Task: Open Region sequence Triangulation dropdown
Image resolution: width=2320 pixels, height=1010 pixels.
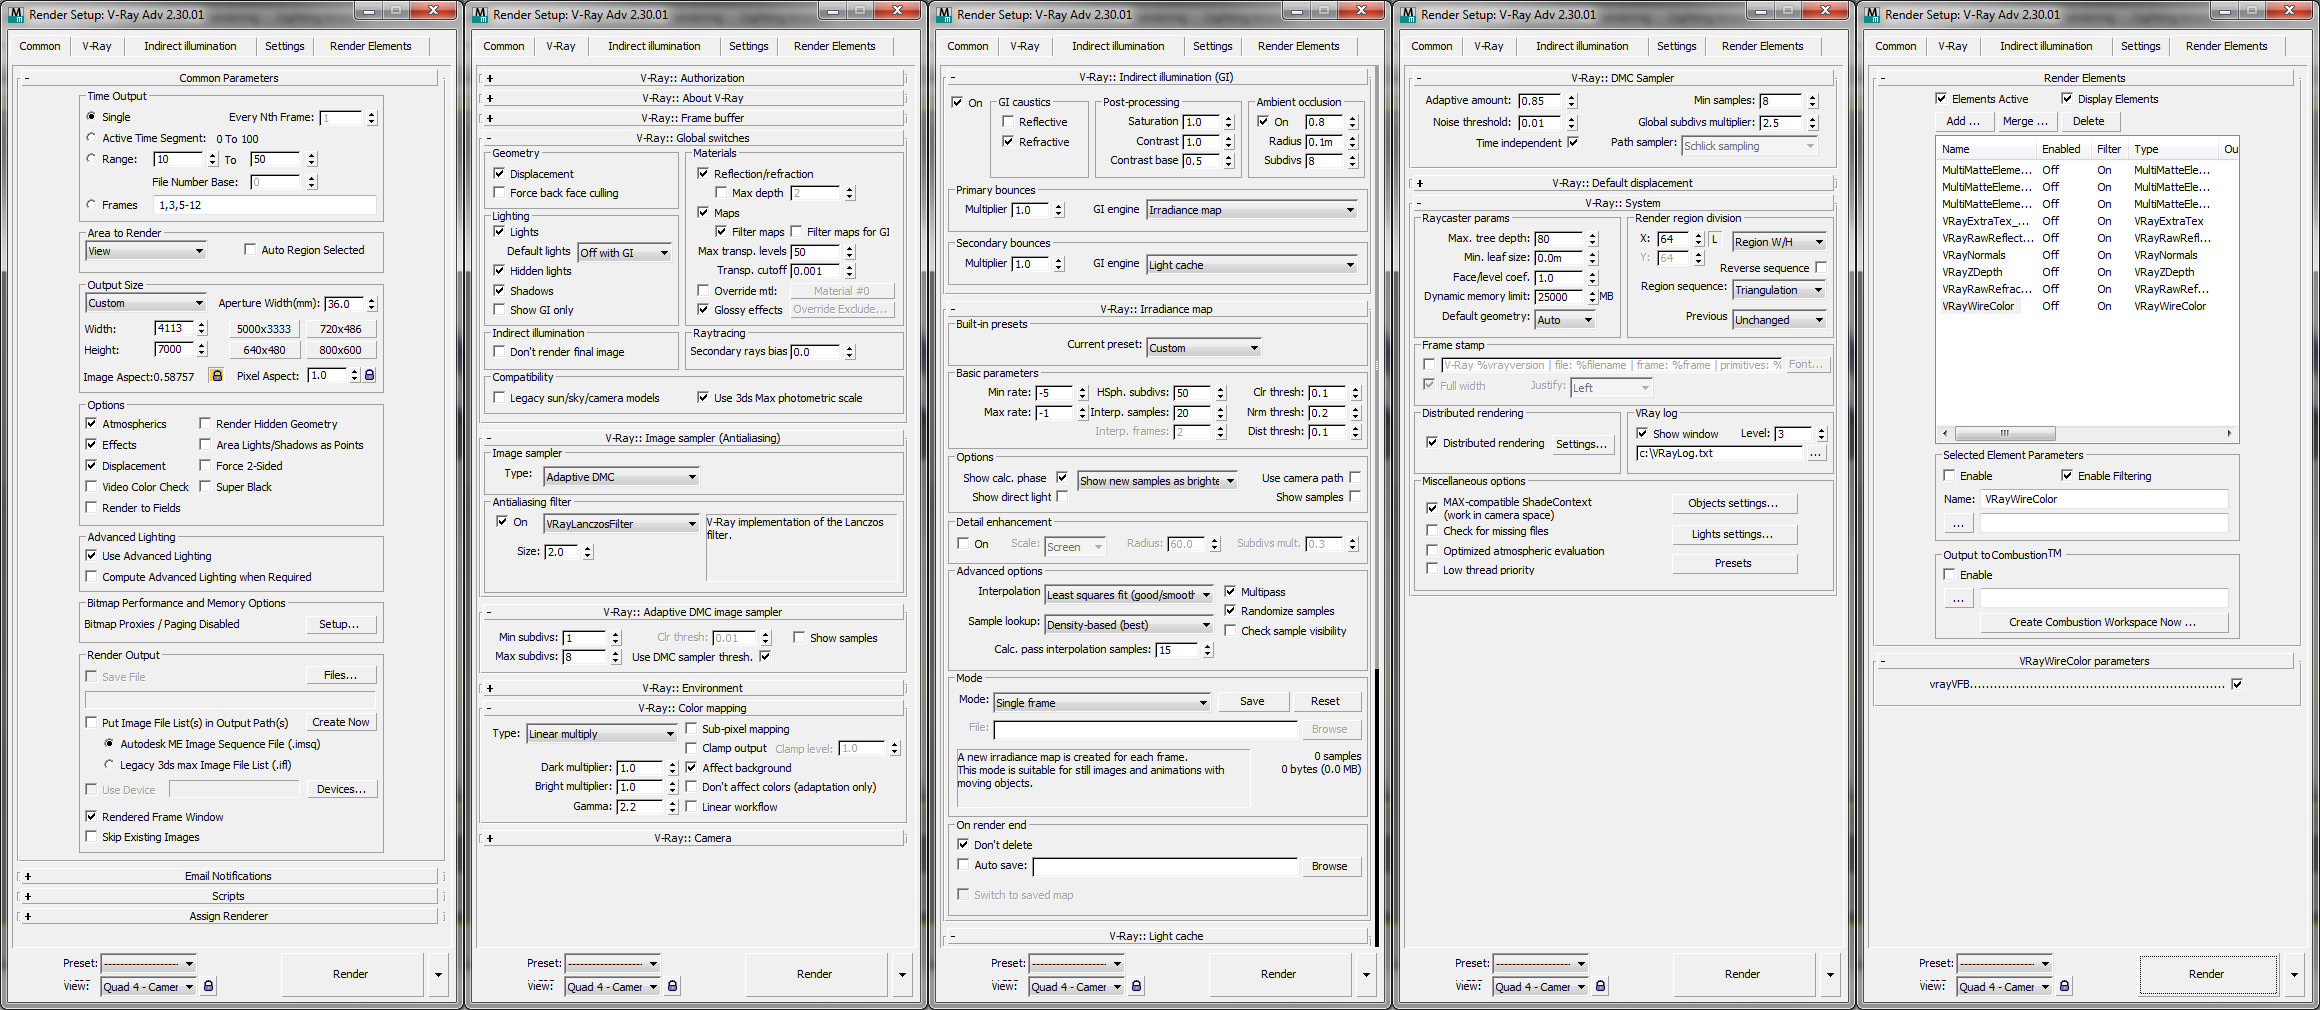Action: pyautogui.click(x=1779, y=290)
